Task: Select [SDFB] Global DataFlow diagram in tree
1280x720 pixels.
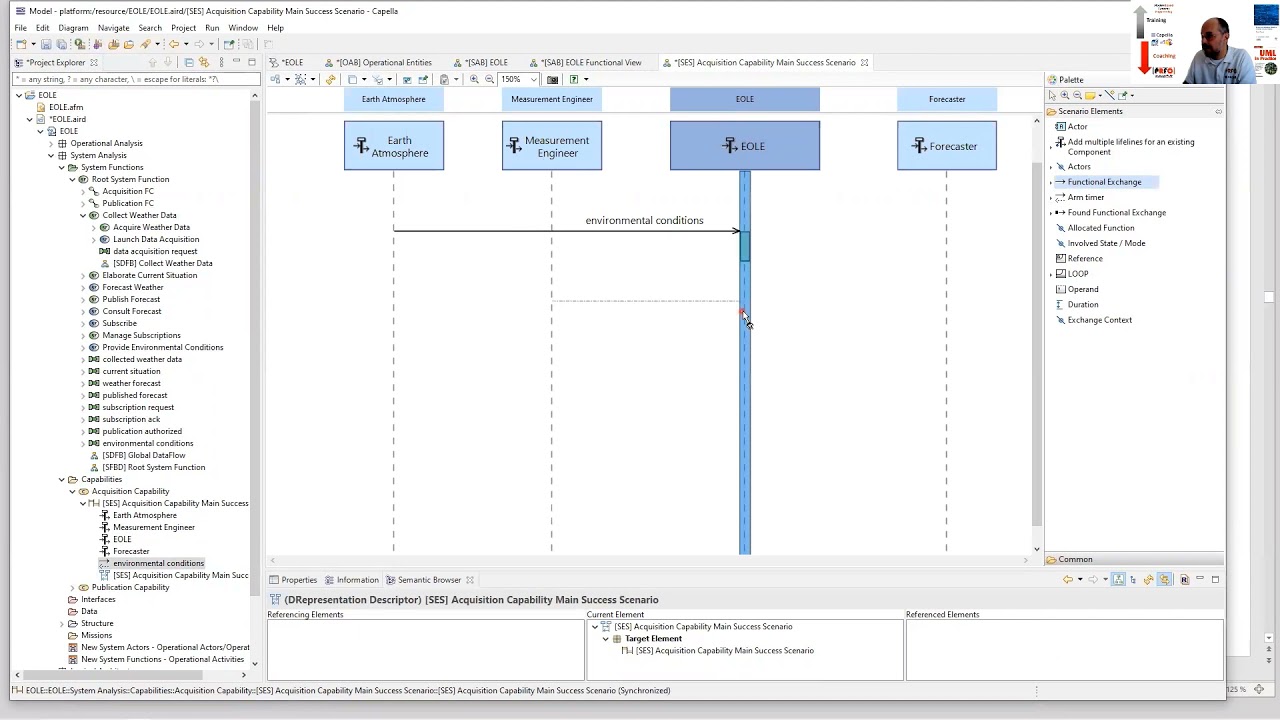Action: 143,455
